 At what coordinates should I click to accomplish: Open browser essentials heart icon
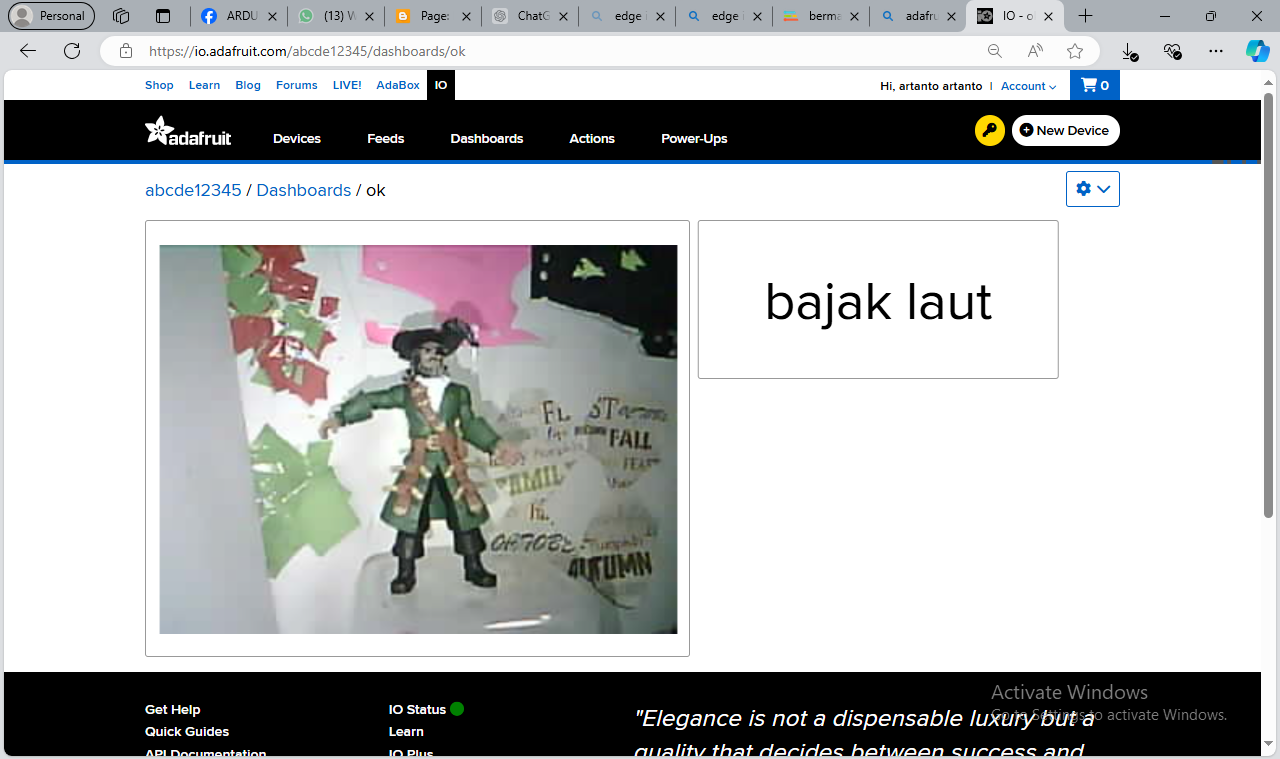pos(1172,51)
